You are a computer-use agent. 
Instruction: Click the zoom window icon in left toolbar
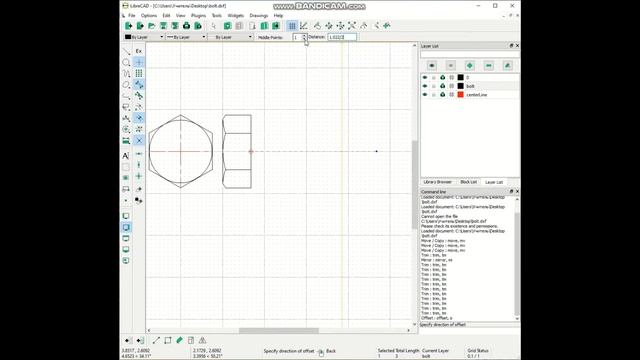[126, 216]
